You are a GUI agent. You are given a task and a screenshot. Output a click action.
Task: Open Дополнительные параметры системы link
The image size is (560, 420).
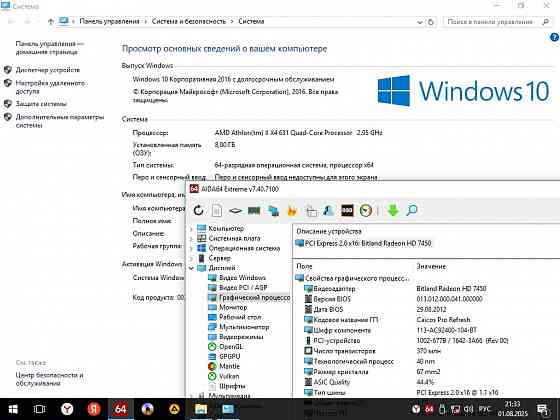coord(60,121)
